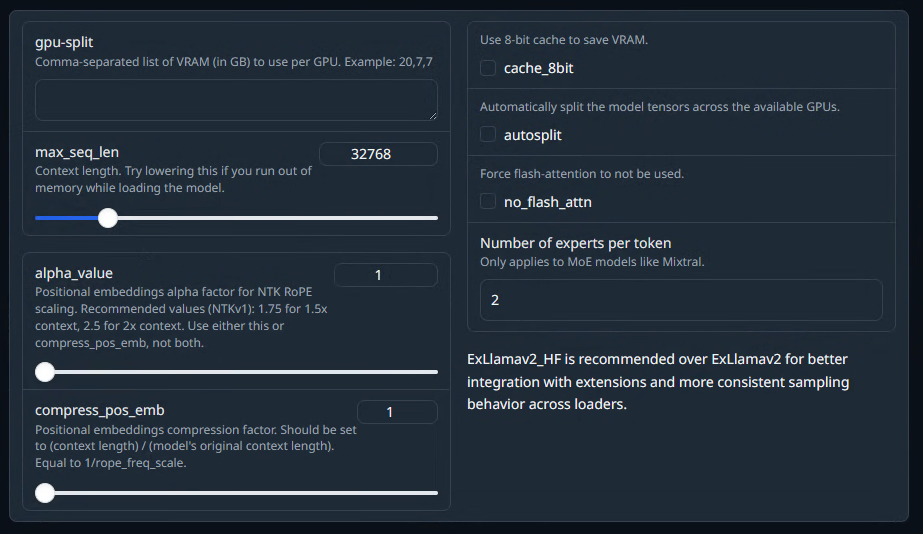This screenshot has height=534, width=923.
Task: Check the no_flash_attn box
Action: pyautogui.click(x=488, y=201)
